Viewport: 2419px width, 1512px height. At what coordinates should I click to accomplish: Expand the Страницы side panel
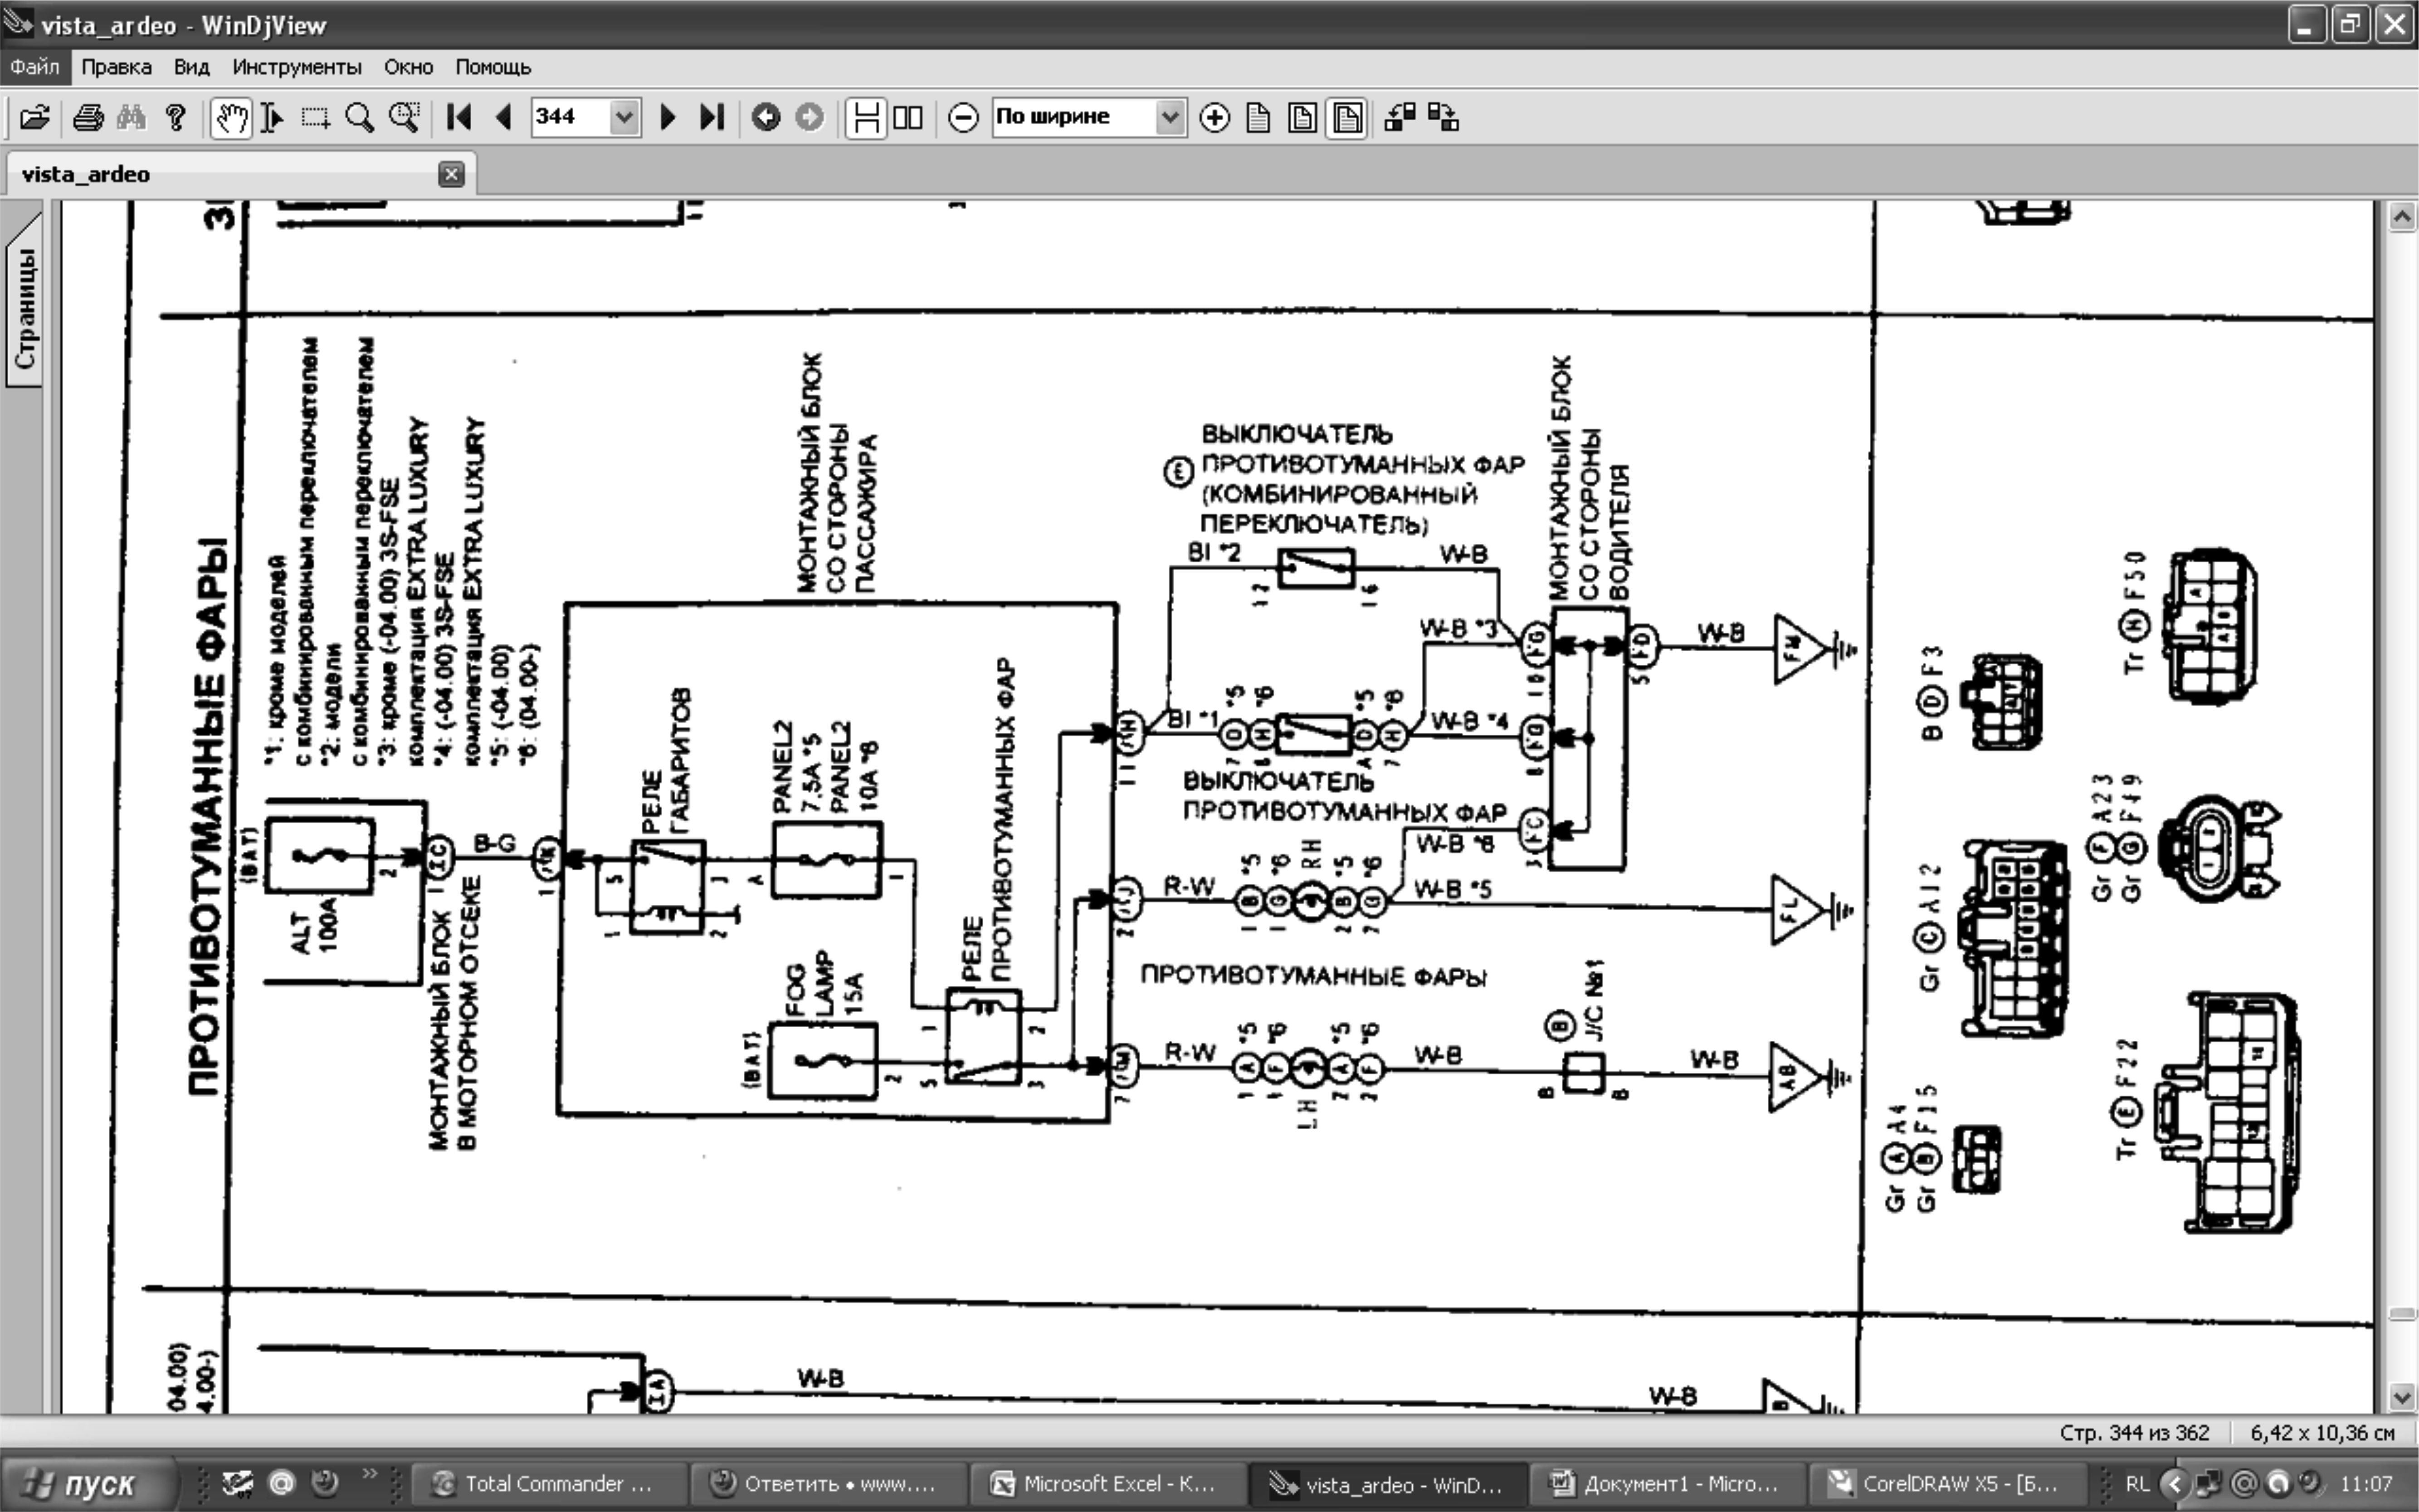point(24,307)
